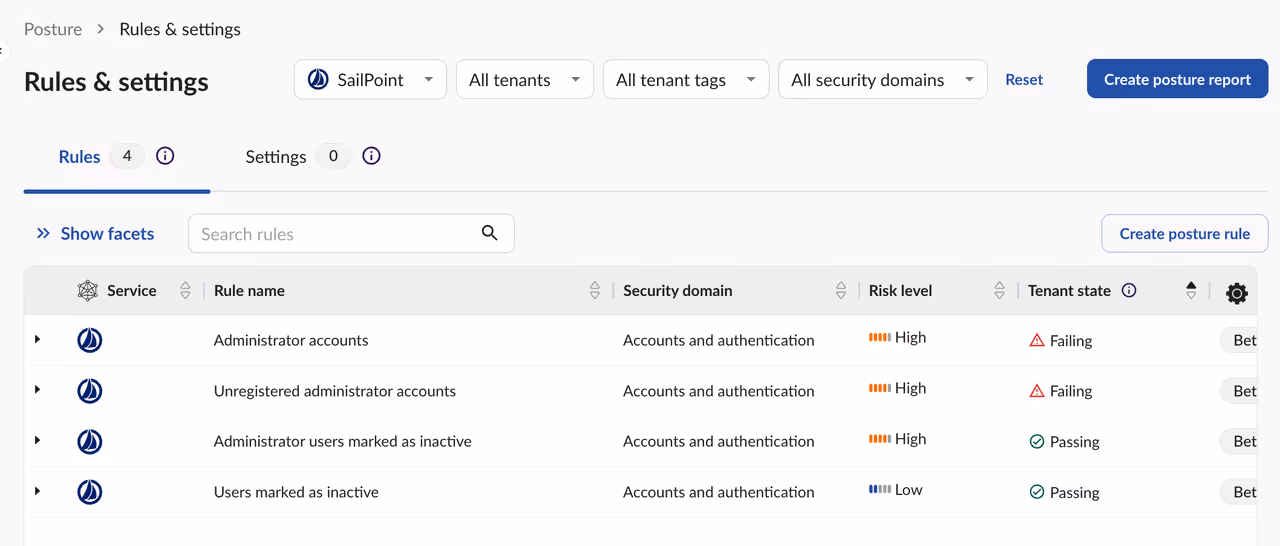This screenshot has height=546, width=1280.
Task: Click the info icon beside Rules tab
Action: pos(166,156)
